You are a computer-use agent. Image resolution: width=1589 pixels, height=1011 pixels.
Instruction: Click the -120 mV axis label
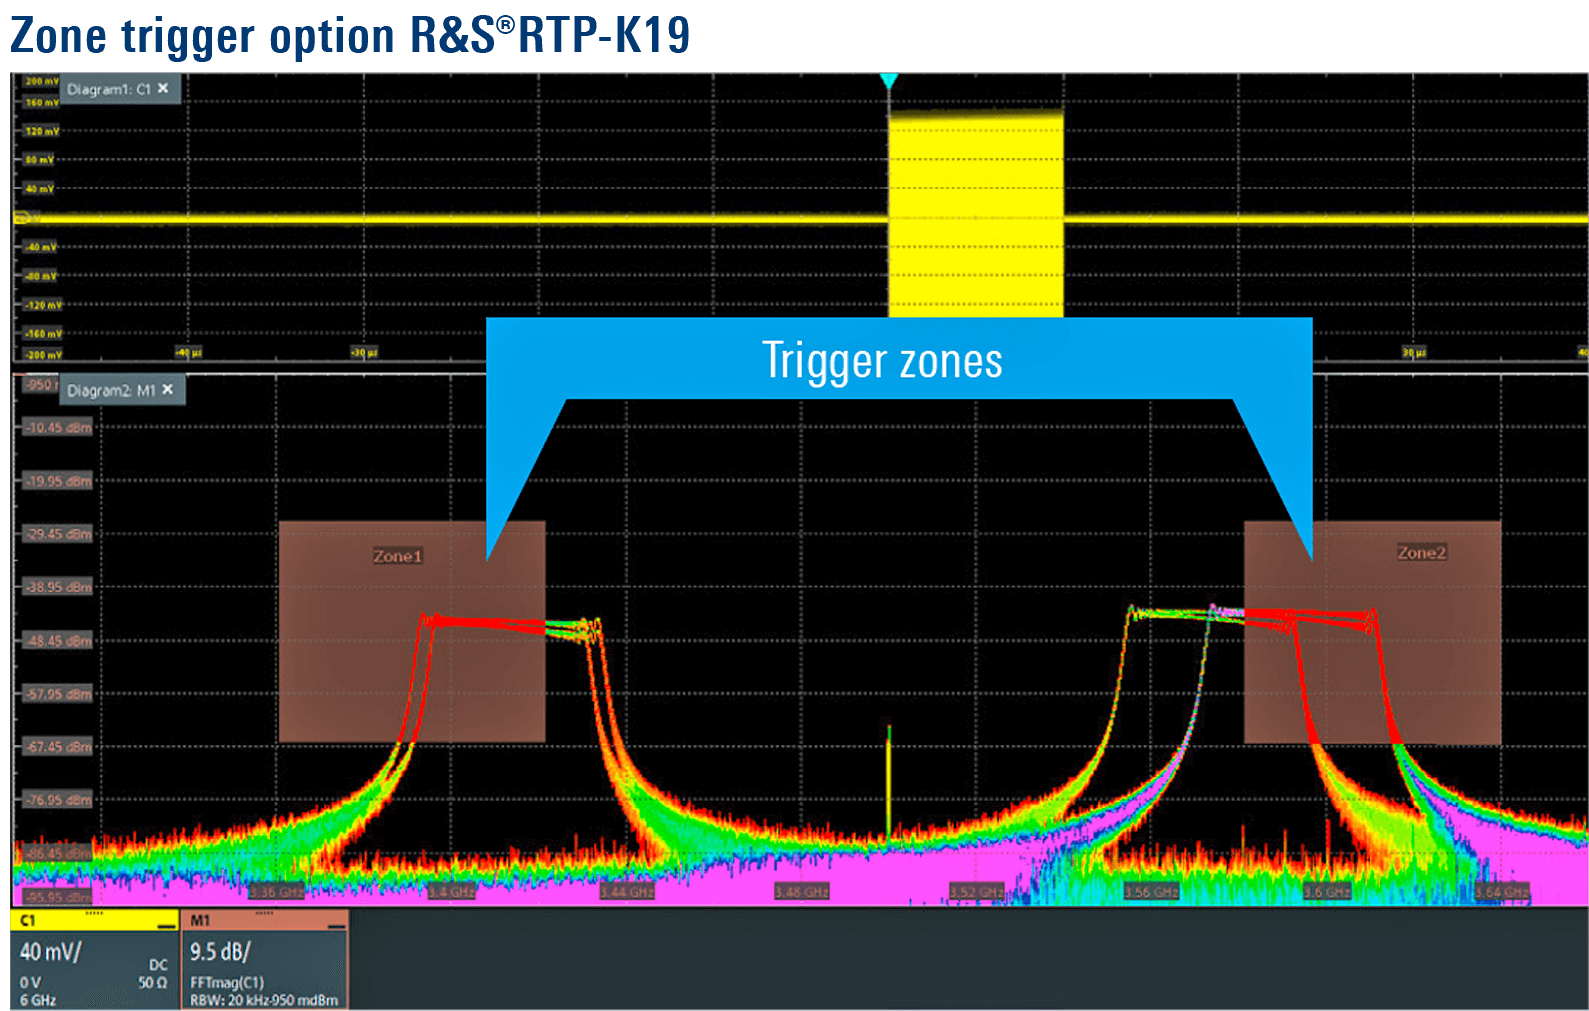click(42, 305)
